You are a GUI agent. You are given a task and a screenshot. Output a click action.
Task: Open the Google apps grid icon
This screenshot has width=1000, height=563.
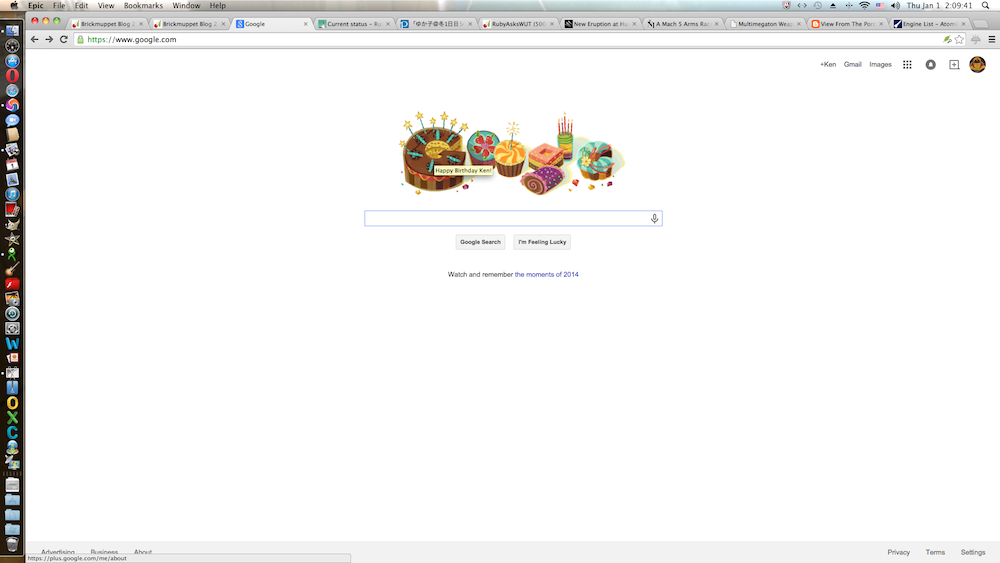[907, 64]
